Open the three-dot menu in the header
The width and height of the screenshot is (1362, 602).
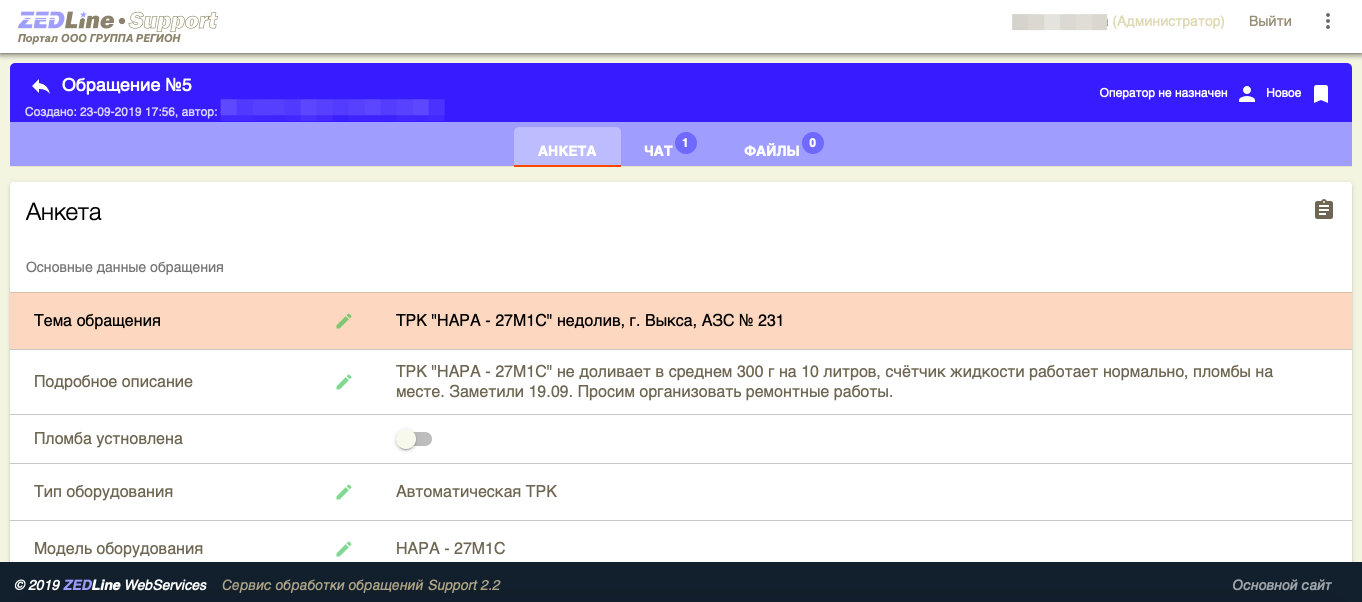[1328, 20]
